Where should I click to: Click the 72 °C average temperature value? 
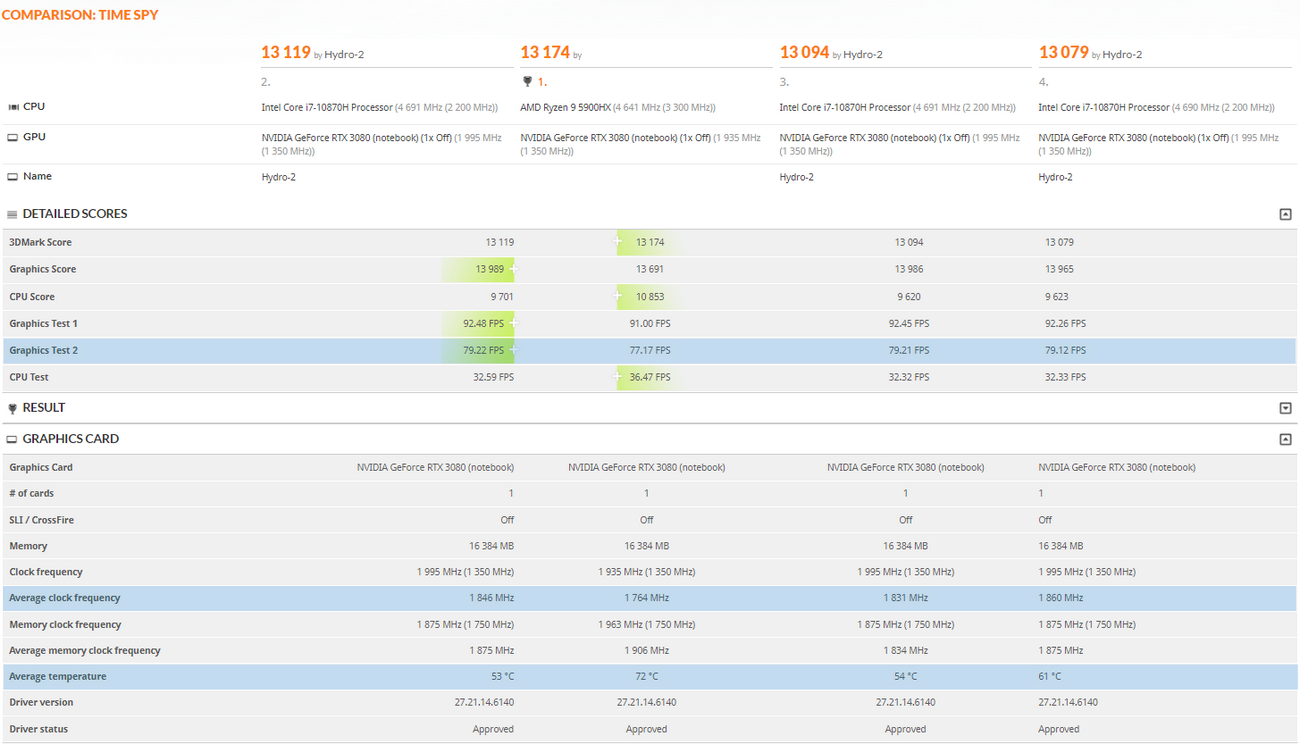(x=647, y=676)
